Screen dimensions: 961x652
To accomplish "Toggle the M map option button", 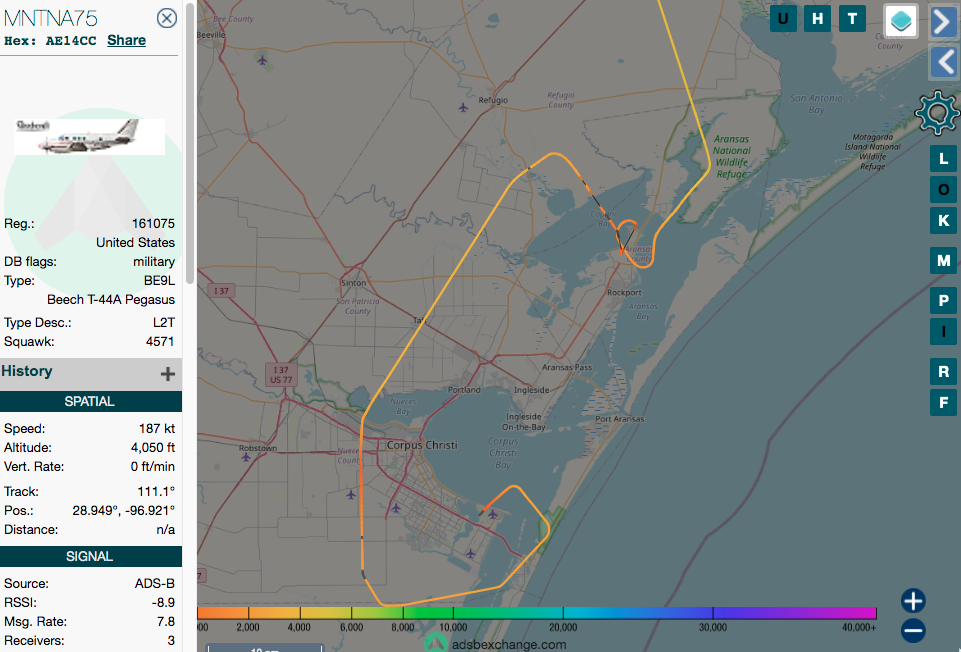I will (943, 261).
